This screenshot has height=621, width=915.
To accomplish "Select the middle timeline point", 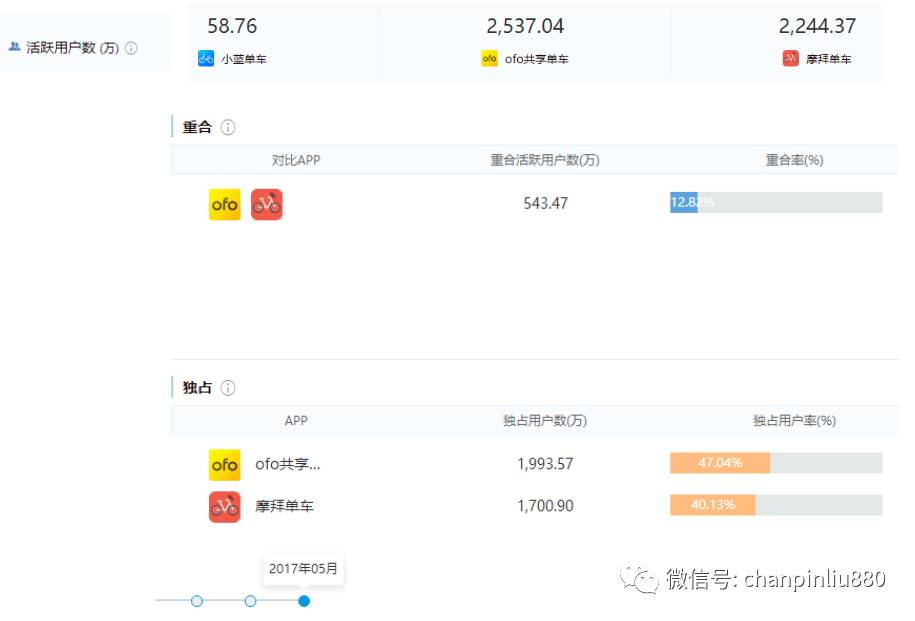I will [x=250, y=601].
